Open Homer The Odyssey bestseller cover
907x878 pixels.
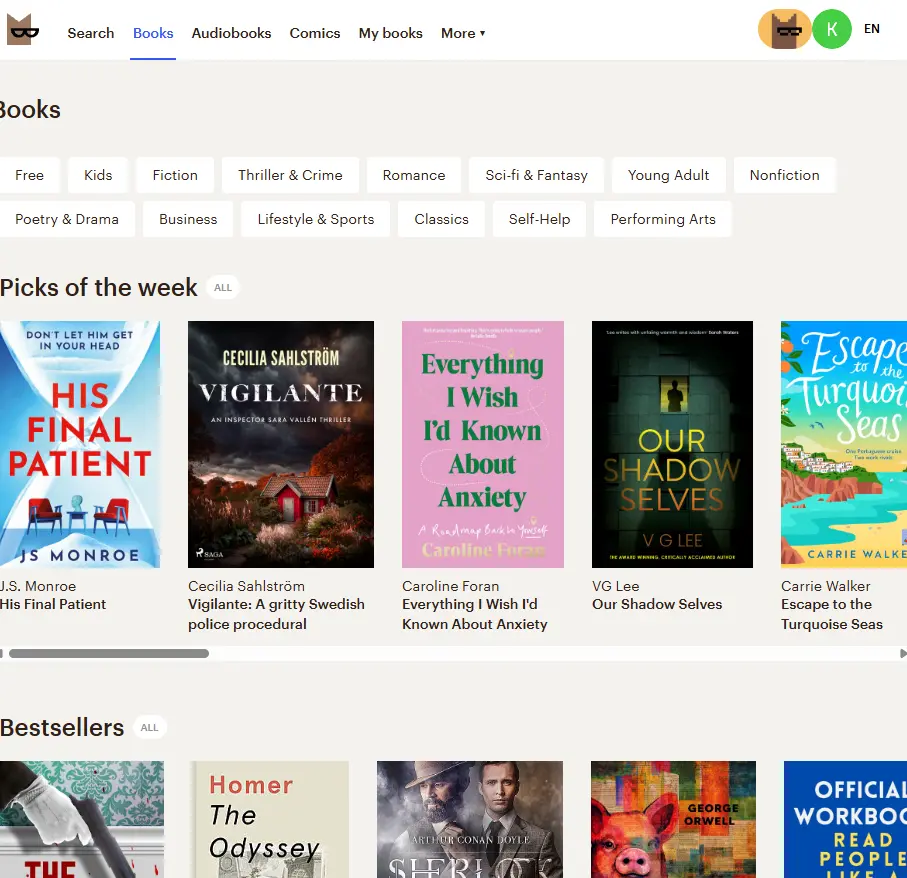click(272, 820)
